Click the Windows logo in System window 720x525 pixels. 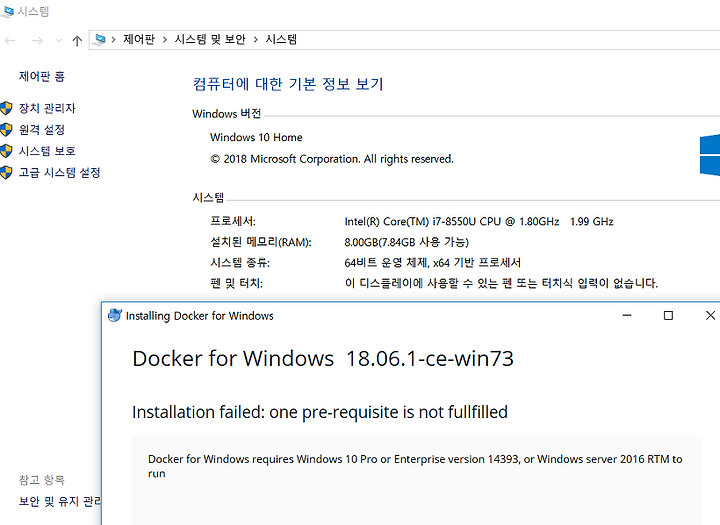tap(709, 155)
